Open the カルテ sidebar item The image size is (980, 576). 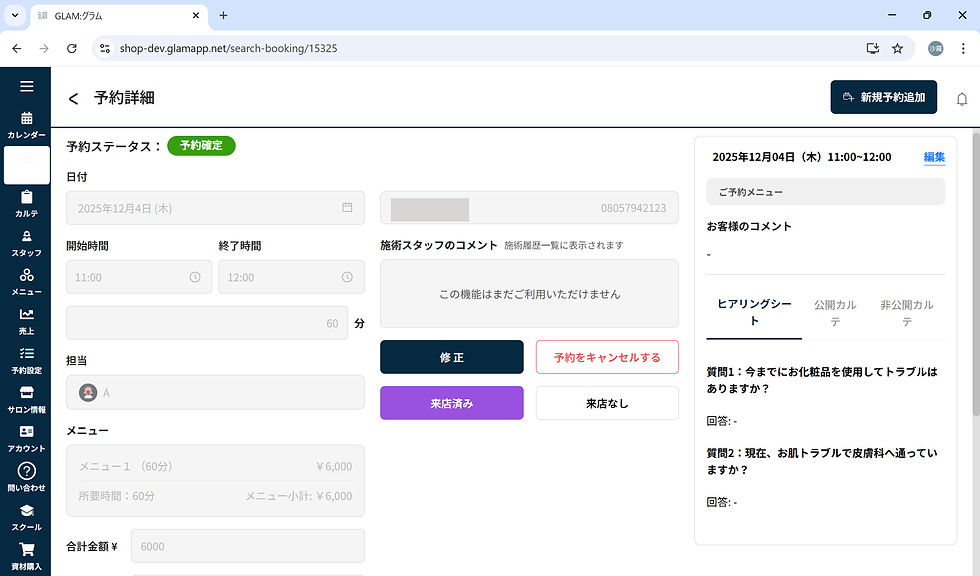tap(26, 204)
